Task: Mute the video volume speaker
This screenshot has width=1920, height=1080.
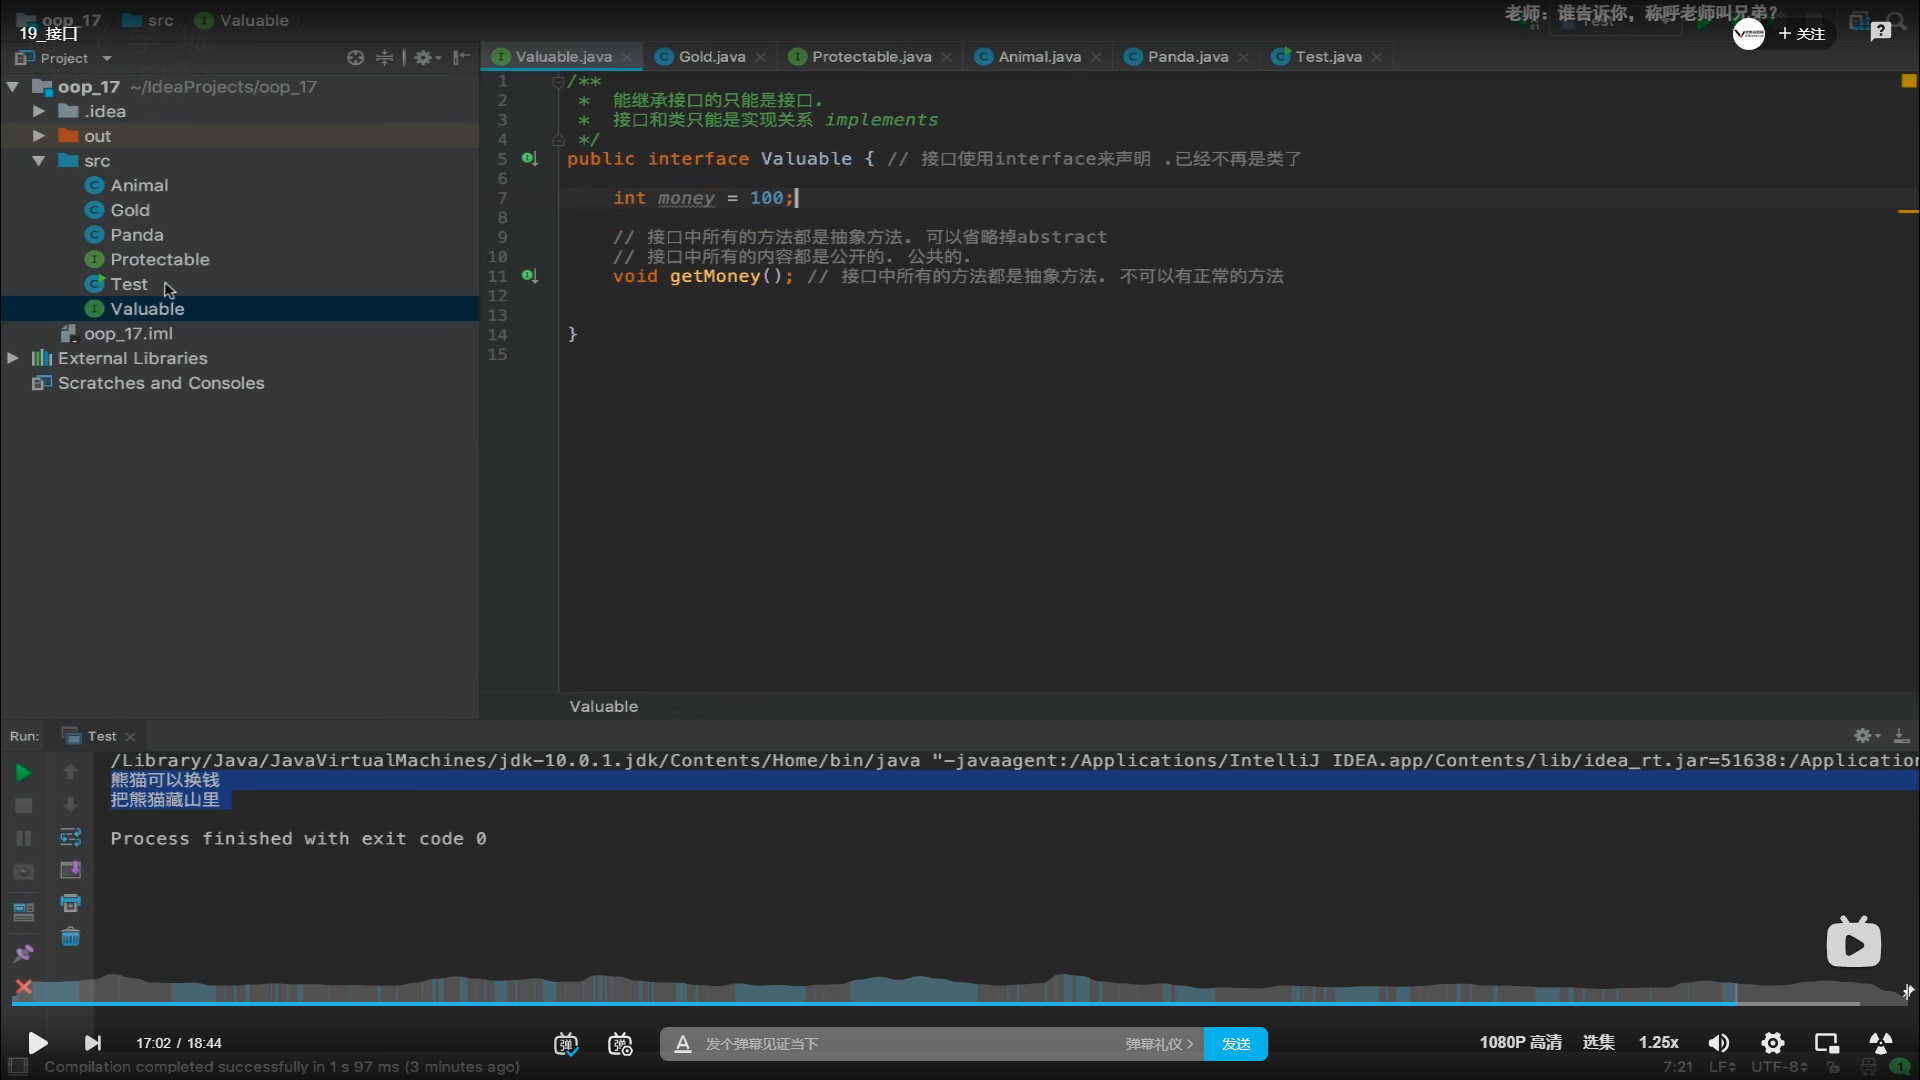Action: point(1718,1043)
